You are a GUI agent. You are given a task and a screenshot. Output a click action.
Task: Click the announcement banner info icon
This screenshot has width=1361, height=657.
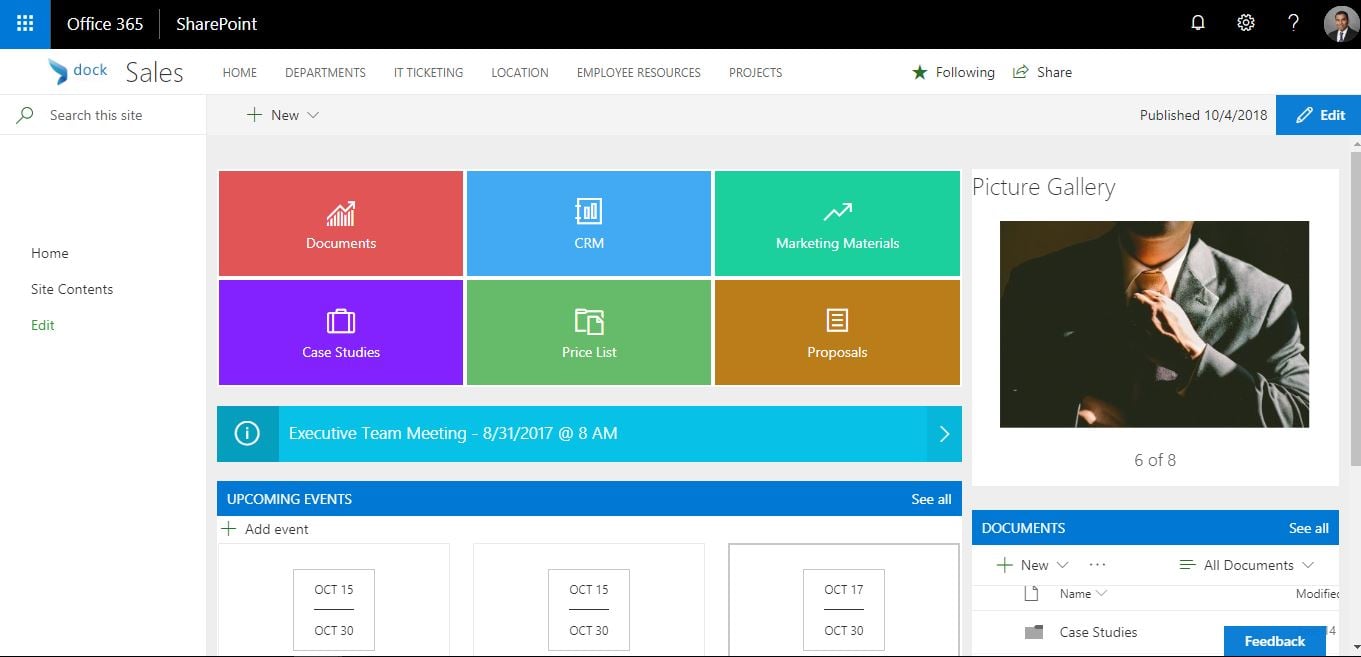tap(247, 433)
